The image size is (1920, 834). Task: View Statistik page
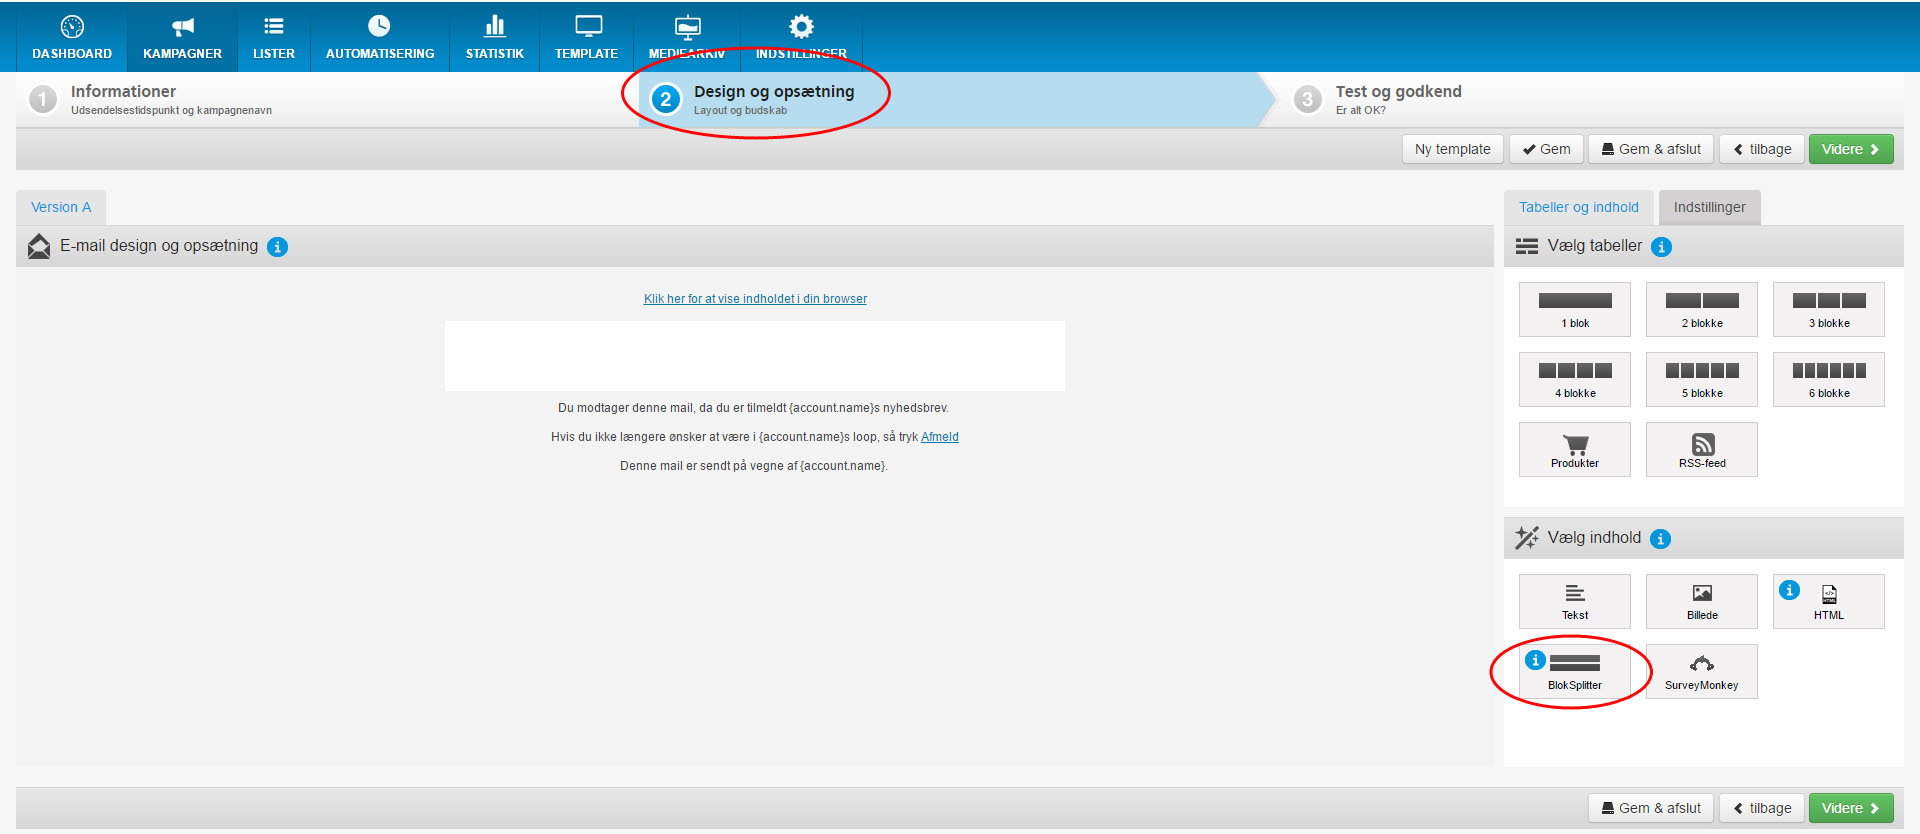pos(495,37)
